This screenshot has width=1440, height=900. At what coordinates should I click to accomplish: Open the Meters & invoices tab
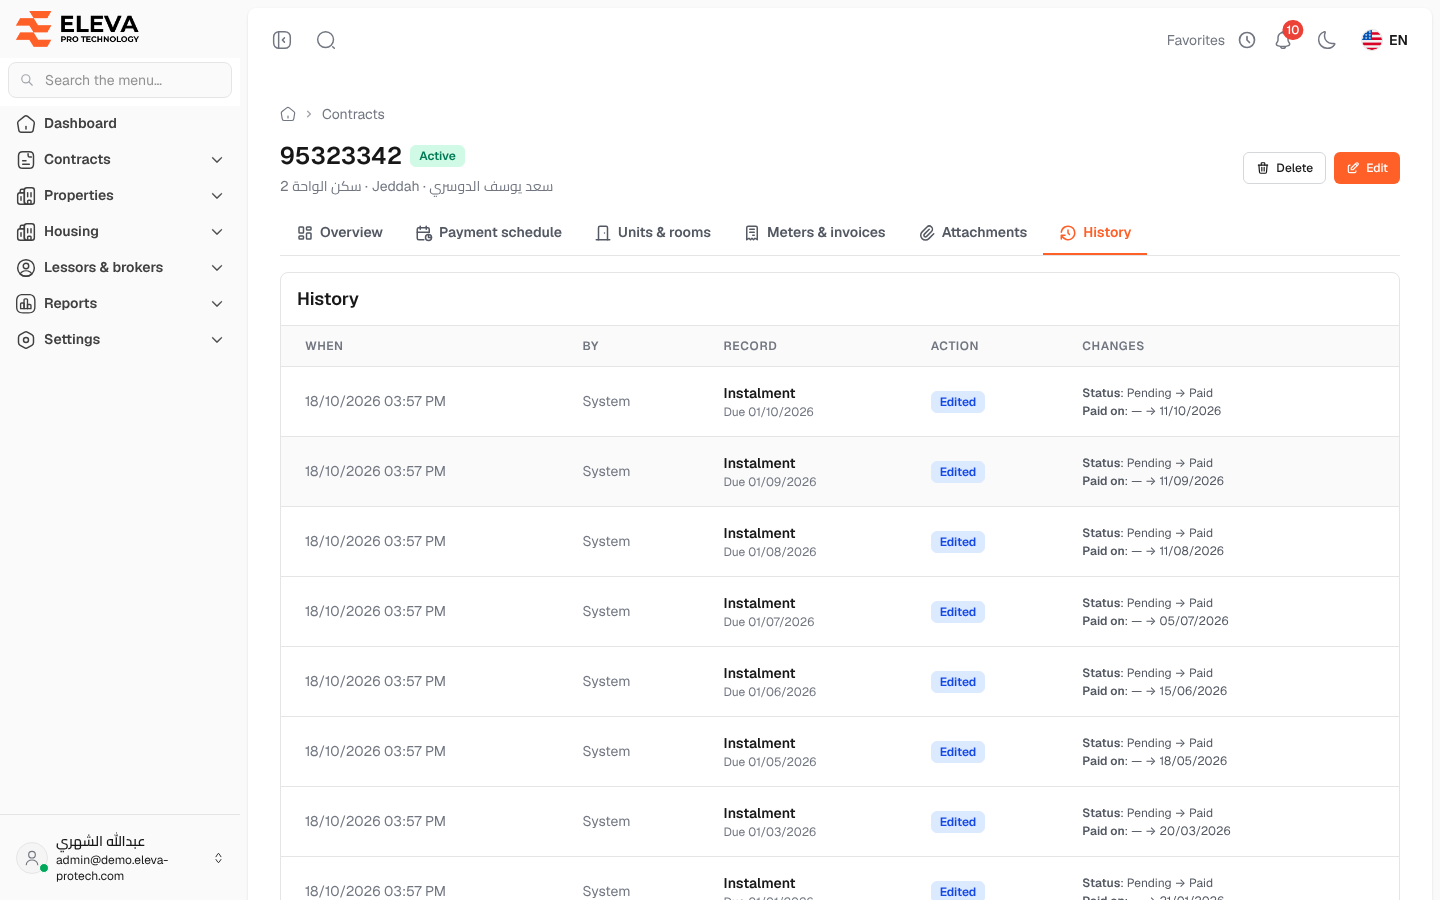click(x=814, y=232)
